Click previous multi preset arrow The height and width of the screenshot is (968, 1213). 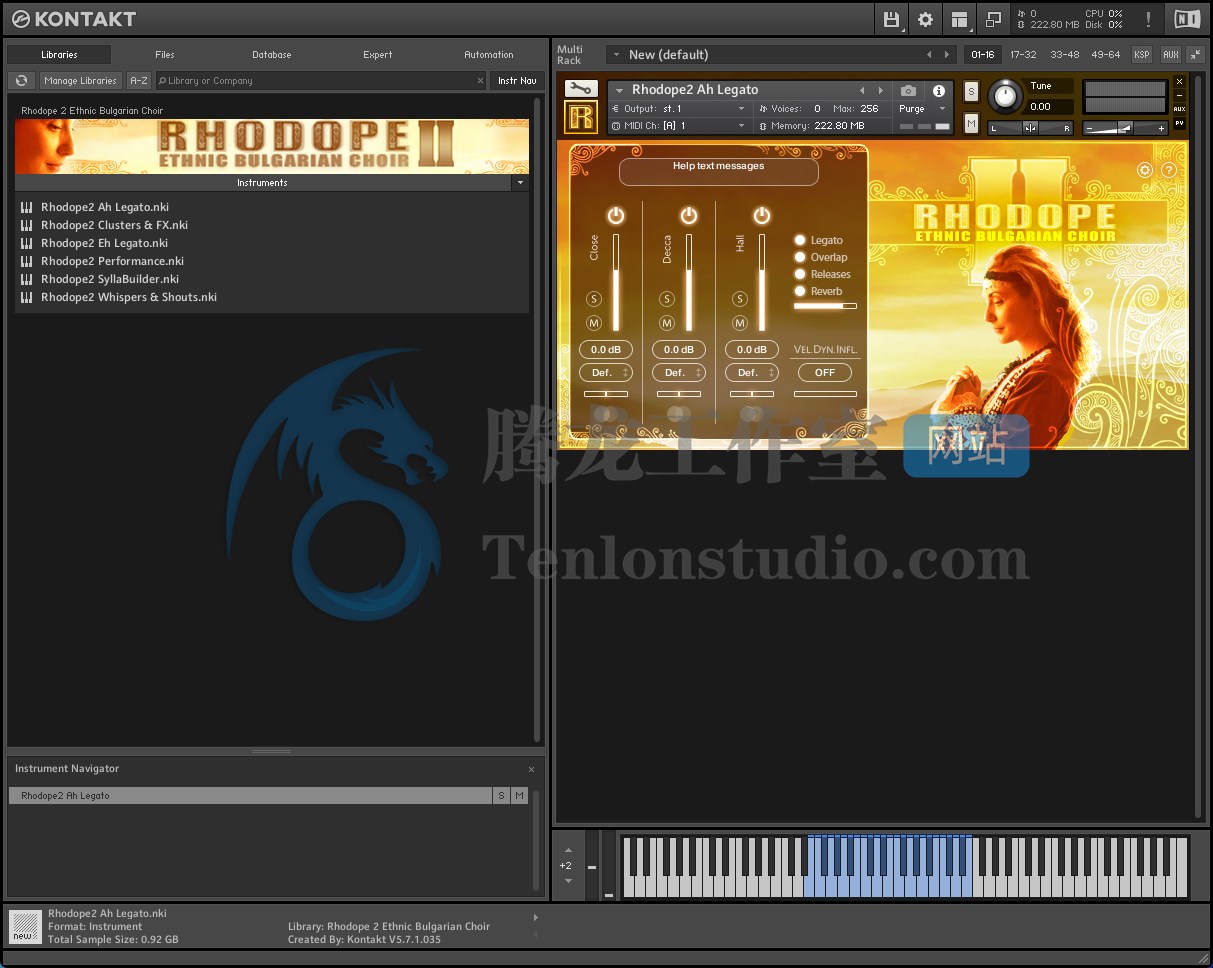click(x=929, y=54)
